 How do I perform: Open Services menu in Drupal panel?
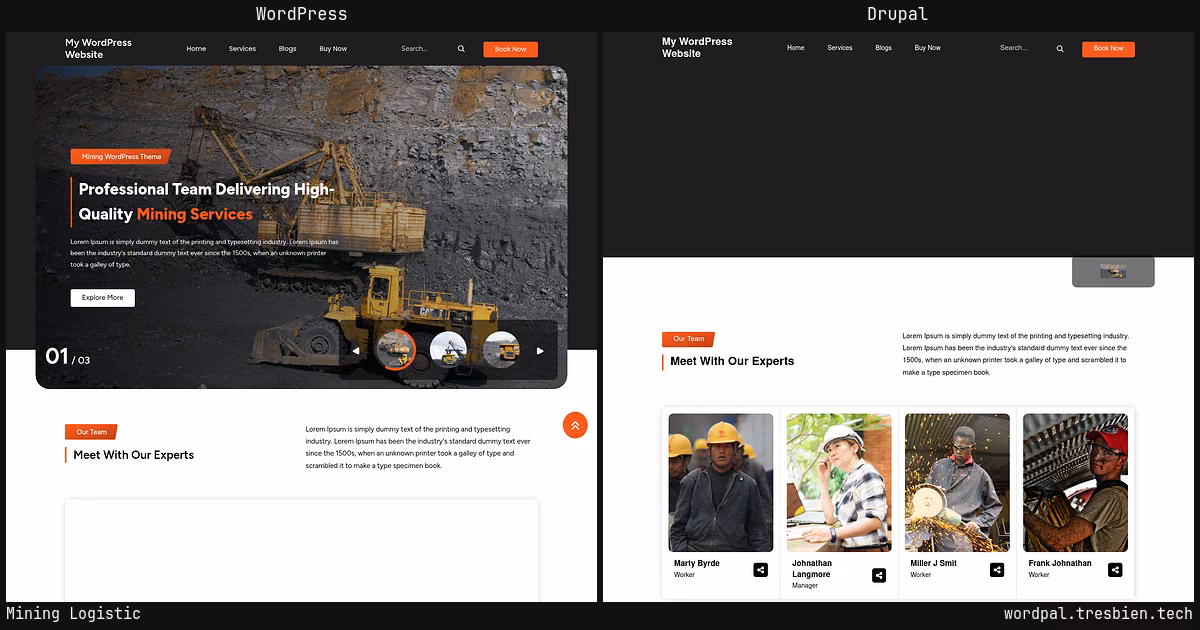pyautogui.click(x=840, y=48)
